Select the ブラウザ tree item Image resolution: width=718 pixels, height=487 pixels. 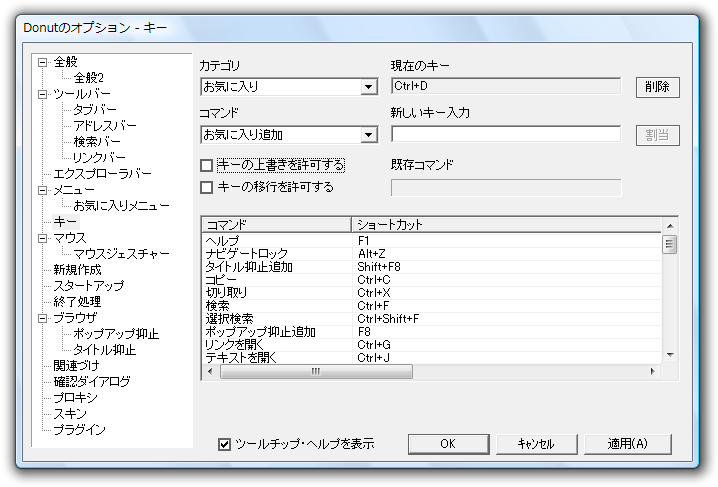76,318
